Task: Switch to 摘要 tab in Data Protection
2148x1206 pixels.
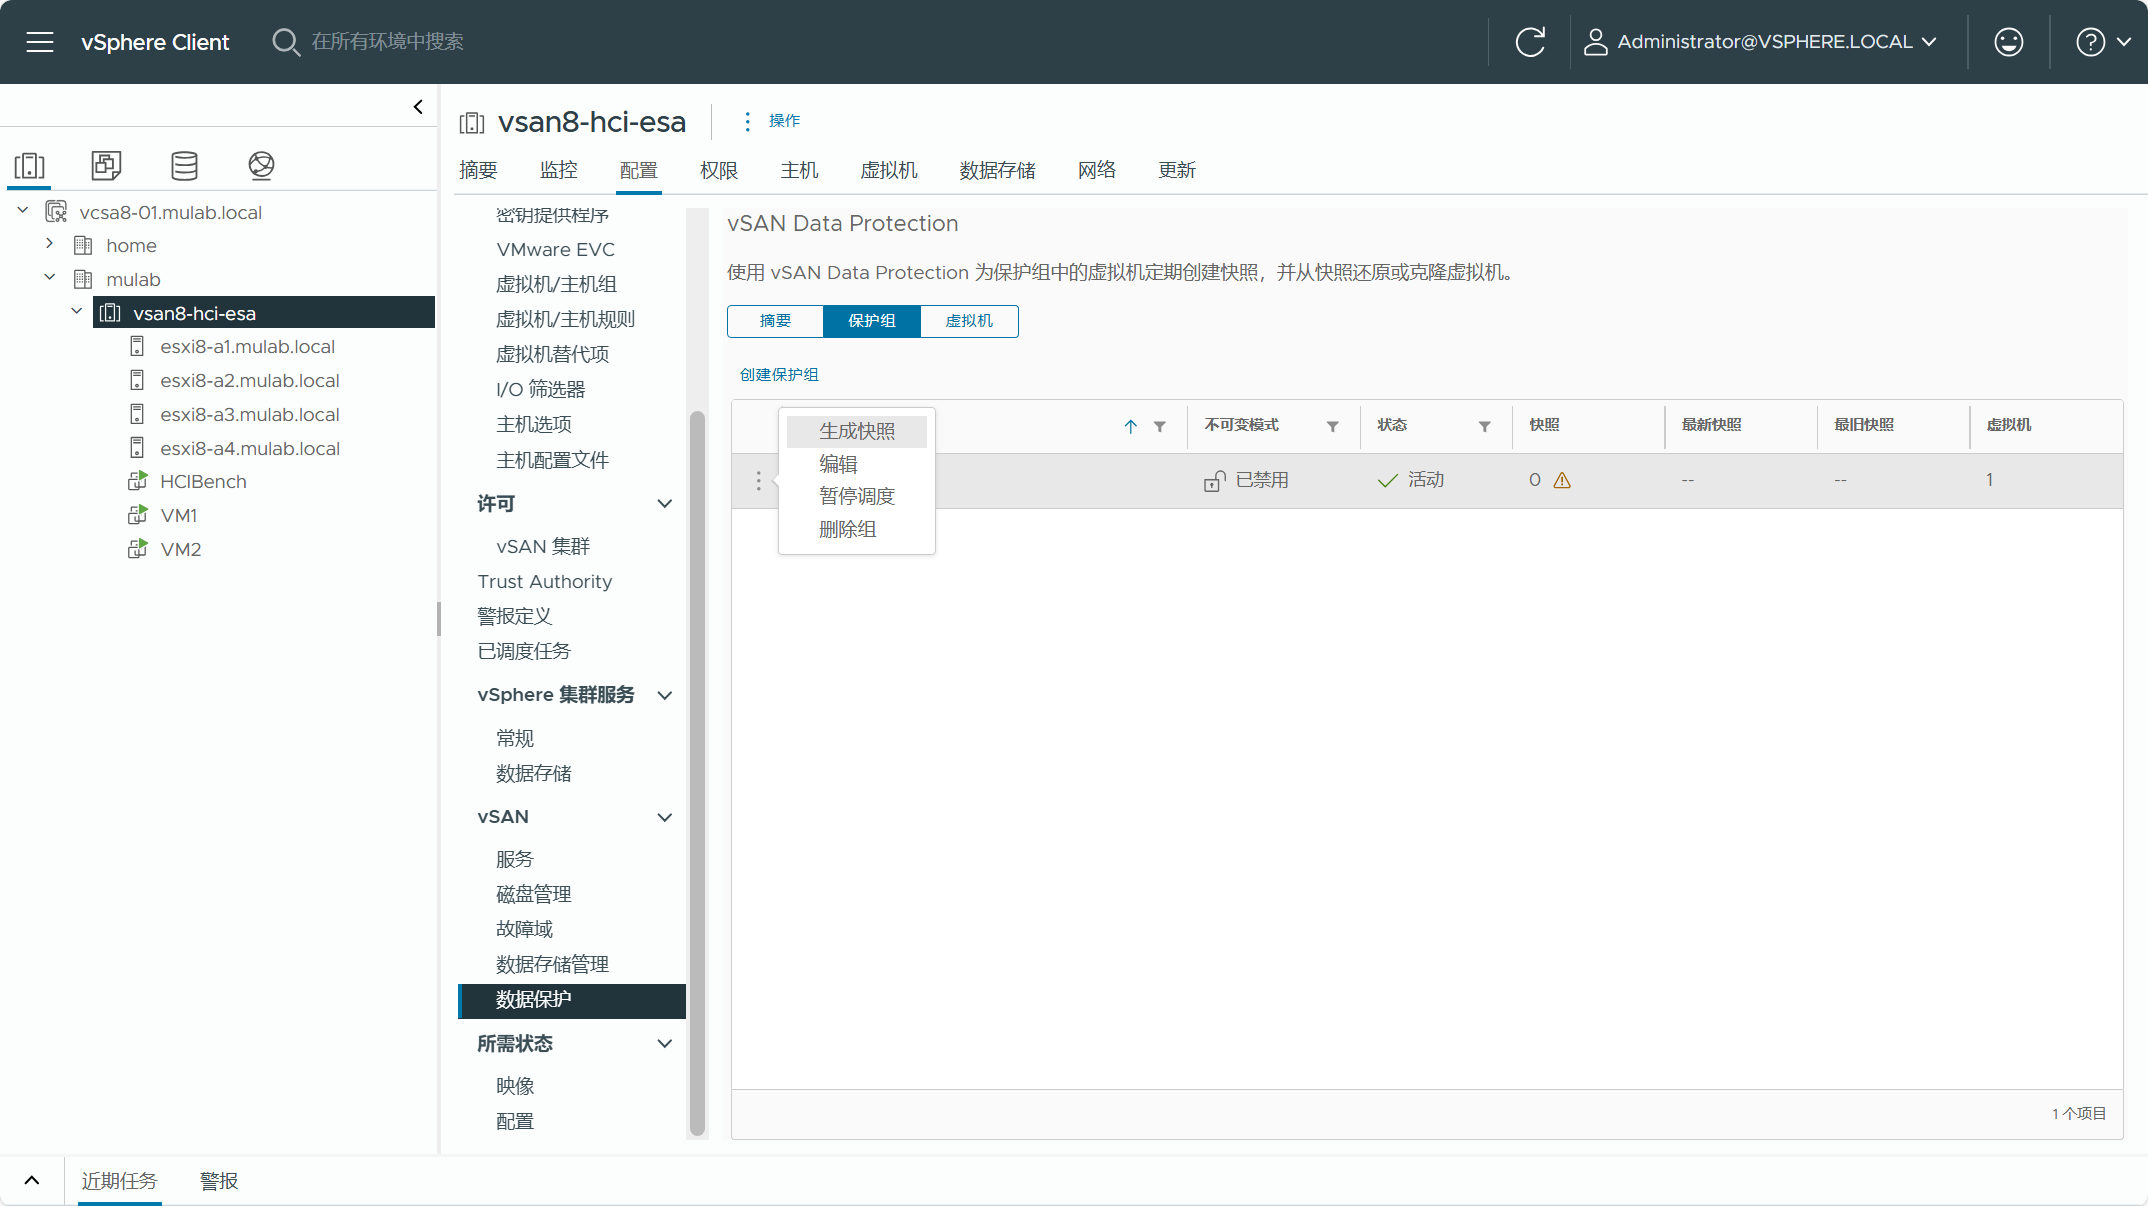Action: point(776,320)
